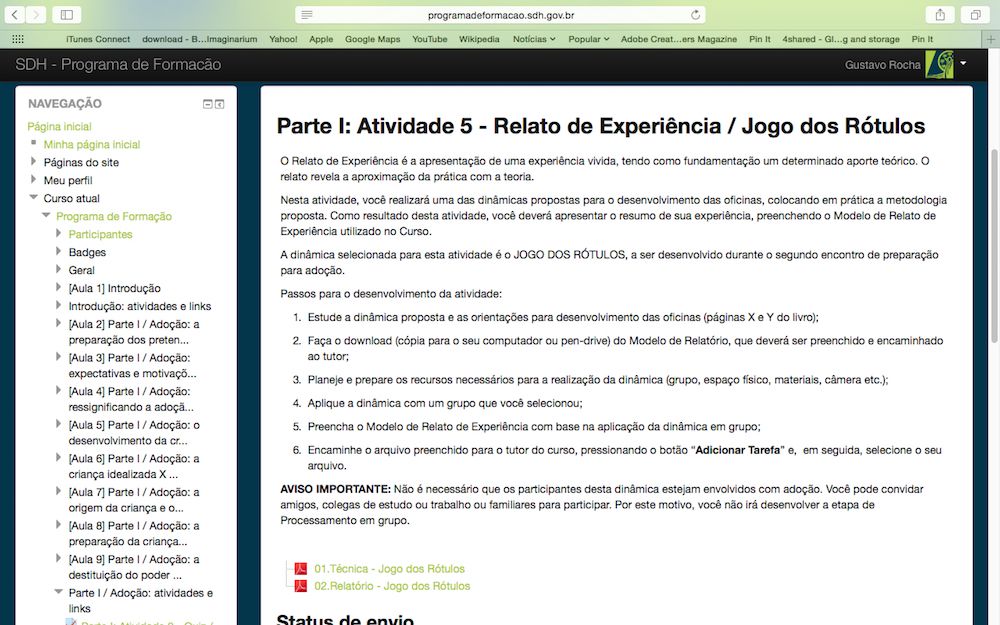The width and height of the screenshot is (1000, 625).
Task: Collapse the Curso atual tree node
Action: click(34, 198)
